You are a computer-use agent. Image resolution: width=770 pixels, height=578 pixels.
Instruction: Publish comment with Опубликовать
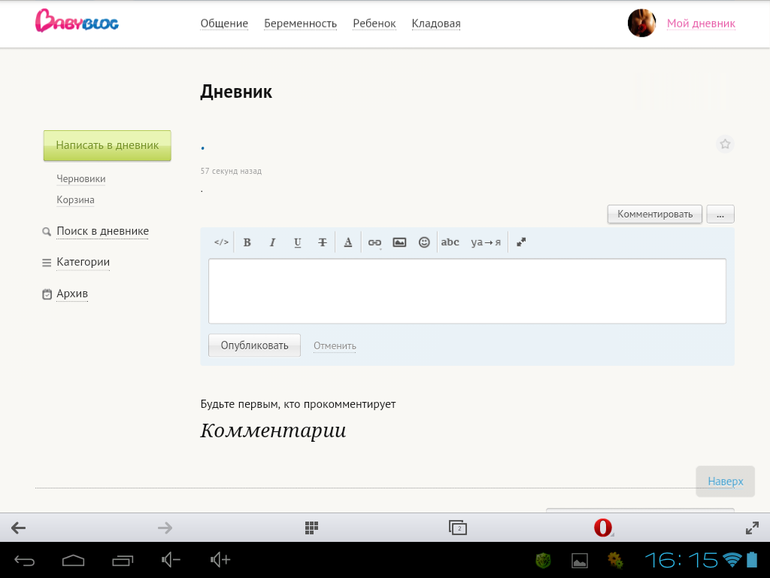(x=254, y=345)
